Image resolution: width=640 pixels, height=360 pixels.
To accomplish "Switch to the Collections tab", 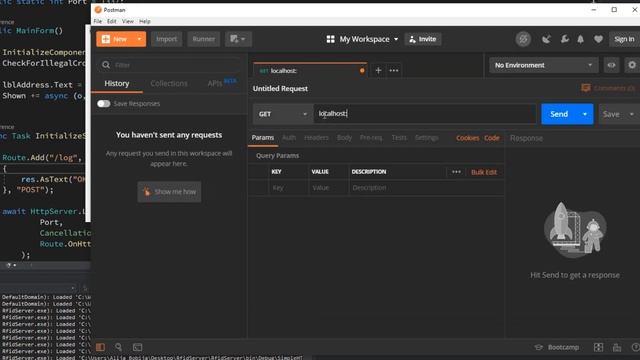I will pyautogui.click(x=169, y=83).
